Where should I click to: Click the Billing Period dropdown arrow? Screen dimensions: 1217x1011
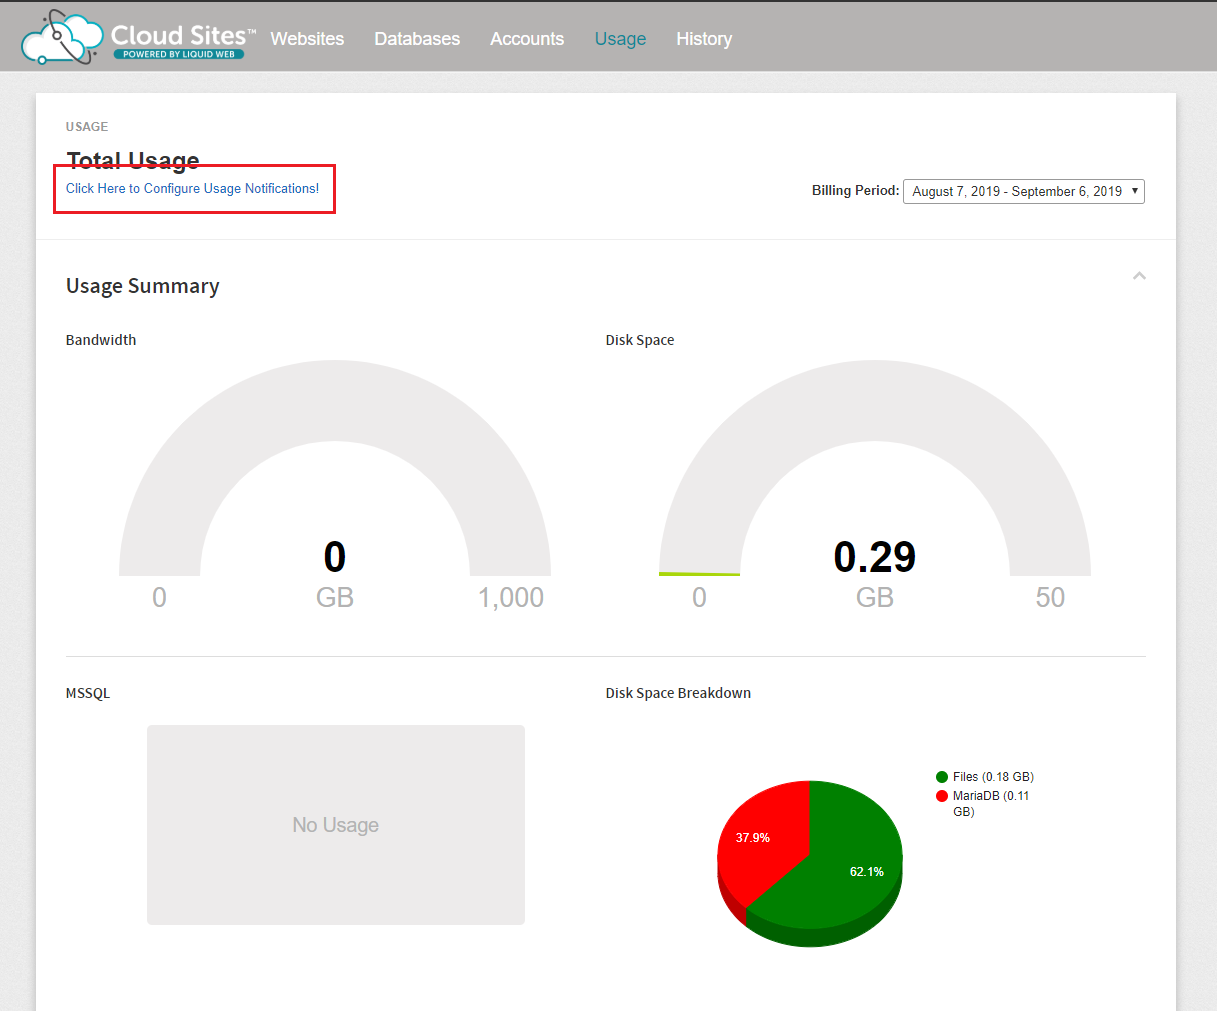1136,191
